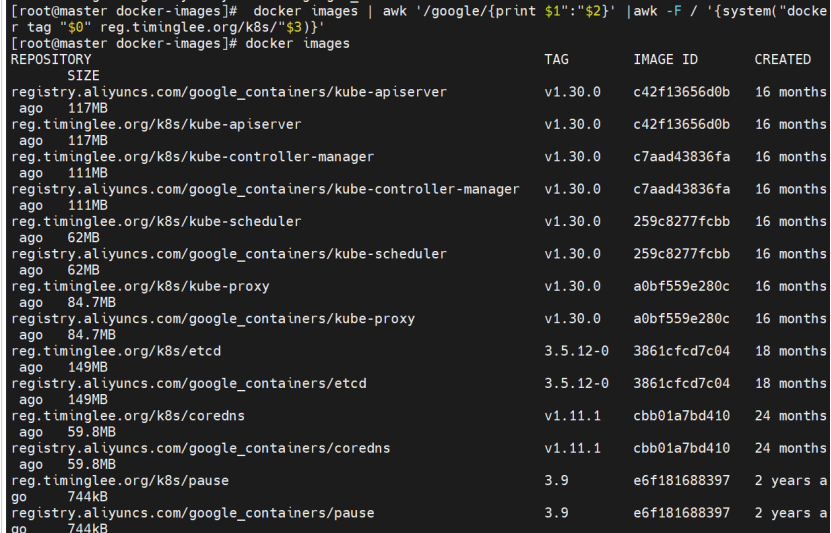This screenshot has width=831, height=533.
Task: Click tag 3.5.12-0 of reg.timinglee.org etcd
Action: point(577,351)
